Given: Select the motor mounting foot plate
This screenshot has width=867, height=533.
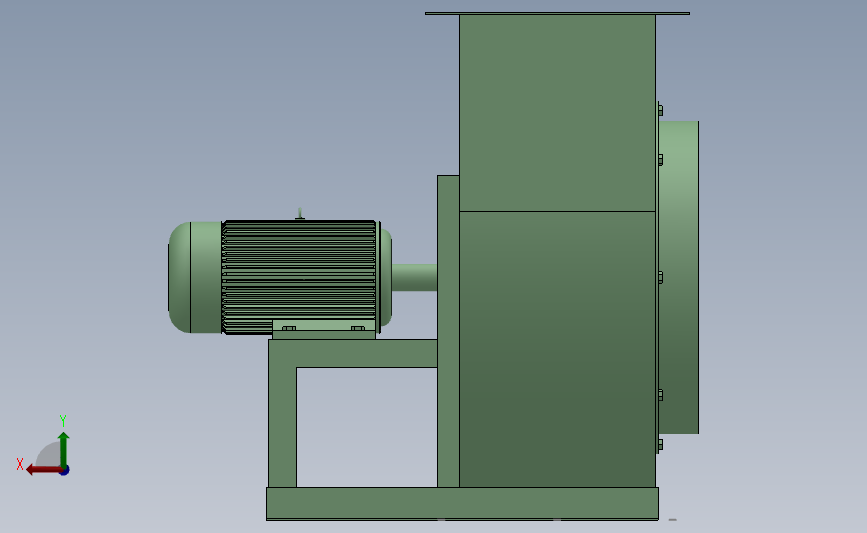Looking at the screenshot, I should pos(324,329).
